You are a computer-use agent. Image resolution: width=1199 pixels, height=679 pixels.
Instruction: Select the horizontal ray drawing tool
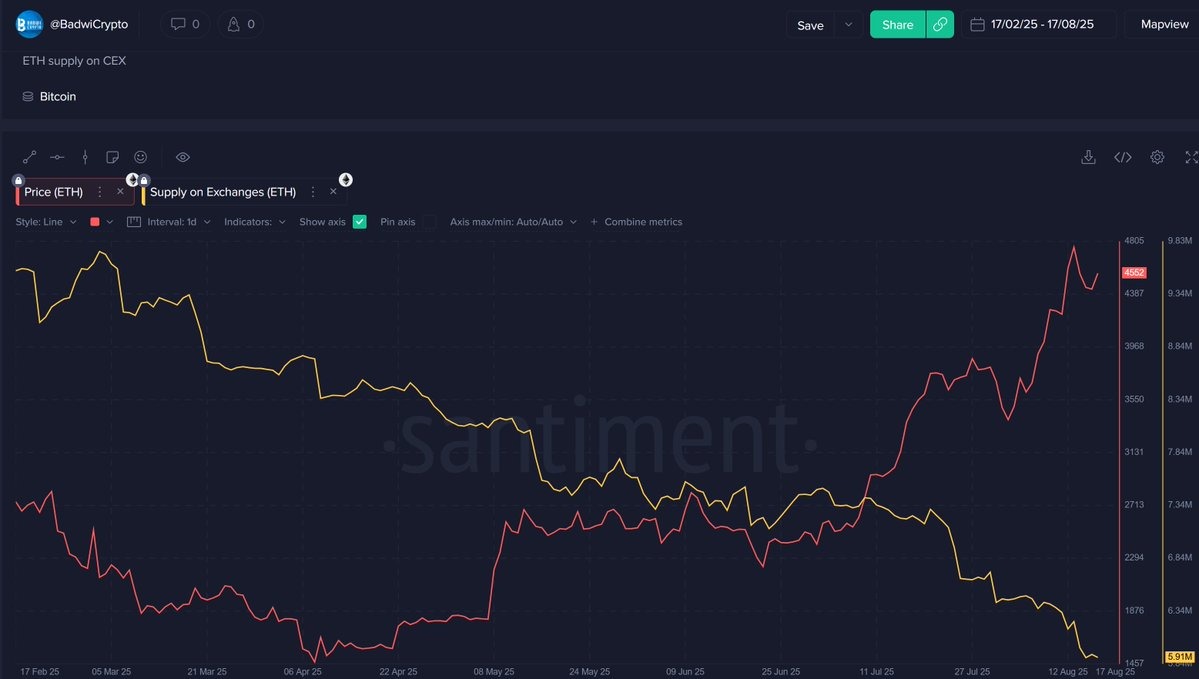tap(57, 157)
